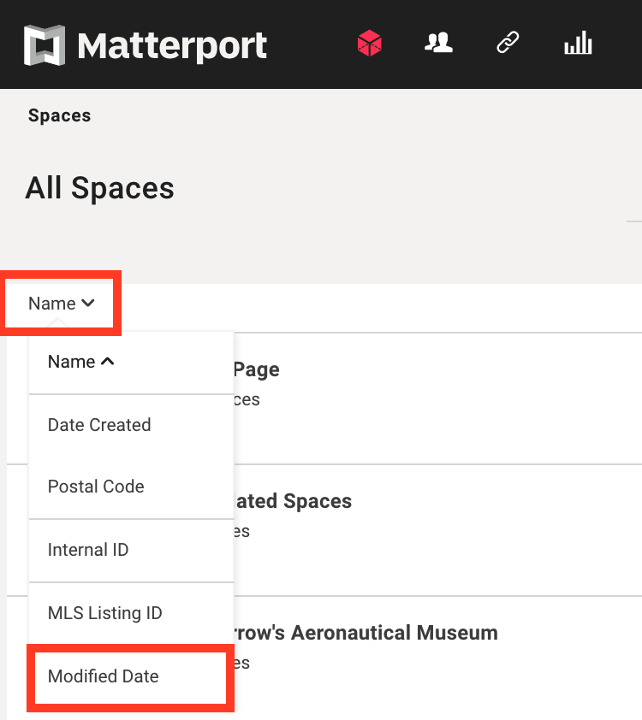Open the Spaces cube icon
This screenshot has width=642, height=720.
(370, 43)
